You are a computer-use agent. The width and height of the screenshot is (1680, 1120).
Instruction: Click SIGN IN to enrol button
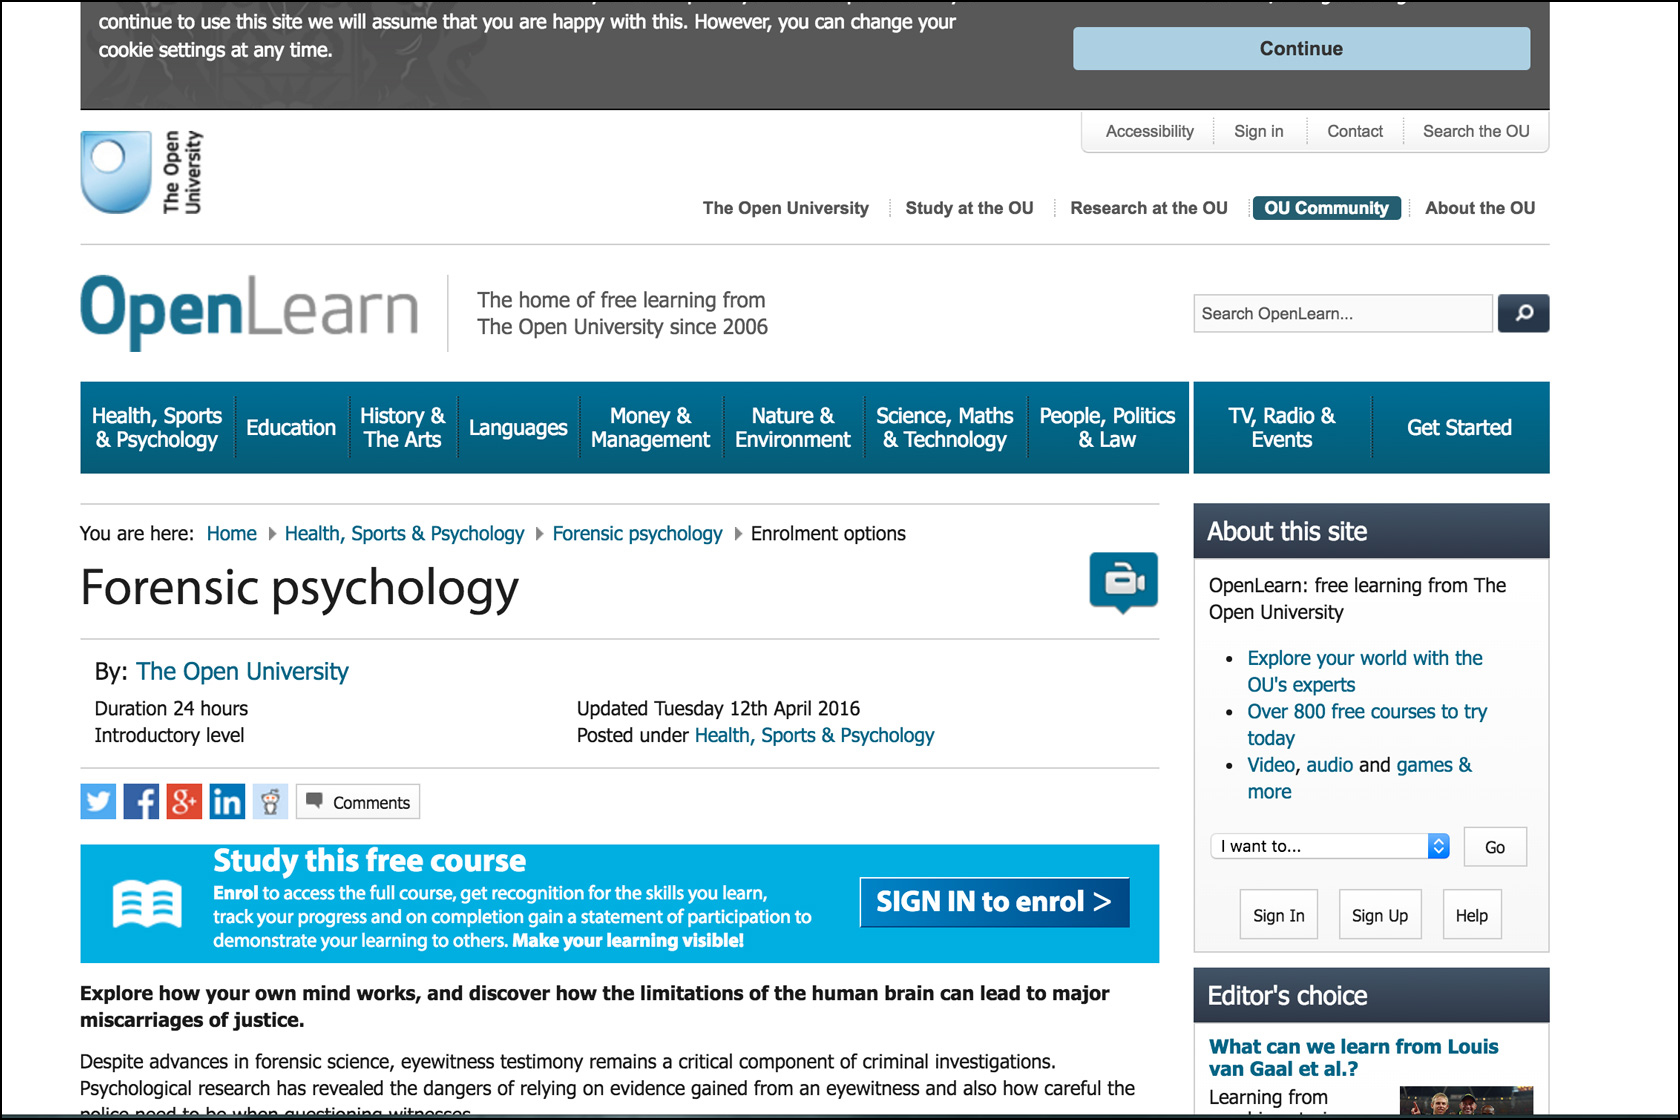click(994, 902)
